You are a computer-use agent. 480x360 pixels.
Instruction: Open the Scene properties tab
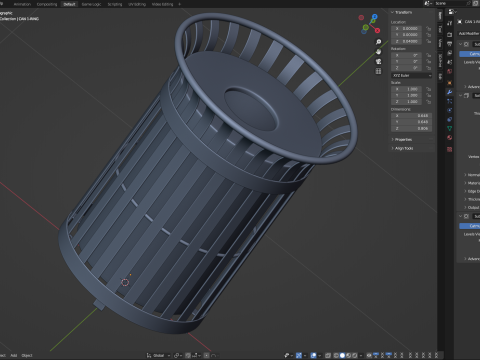(x=449, y=62)
